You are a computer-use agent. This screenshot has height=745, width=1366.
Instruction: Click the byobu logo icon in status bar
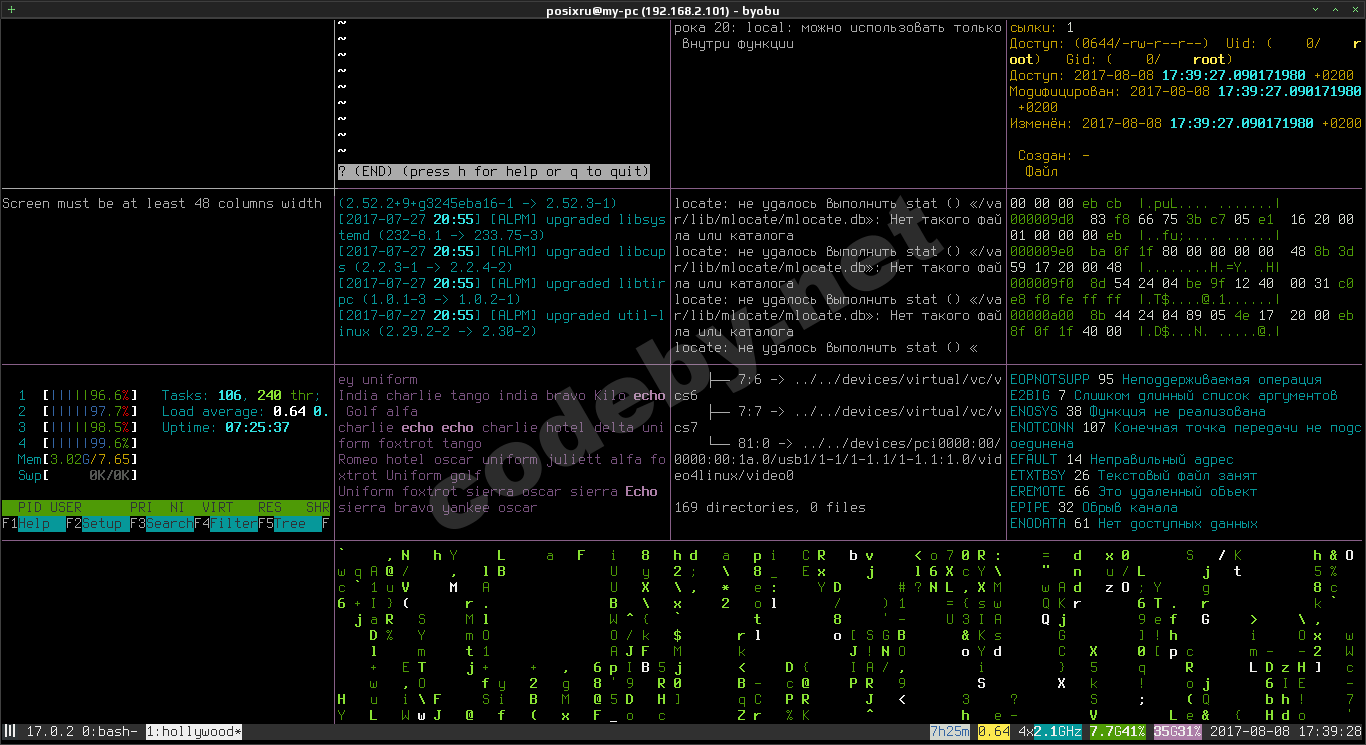11,732
